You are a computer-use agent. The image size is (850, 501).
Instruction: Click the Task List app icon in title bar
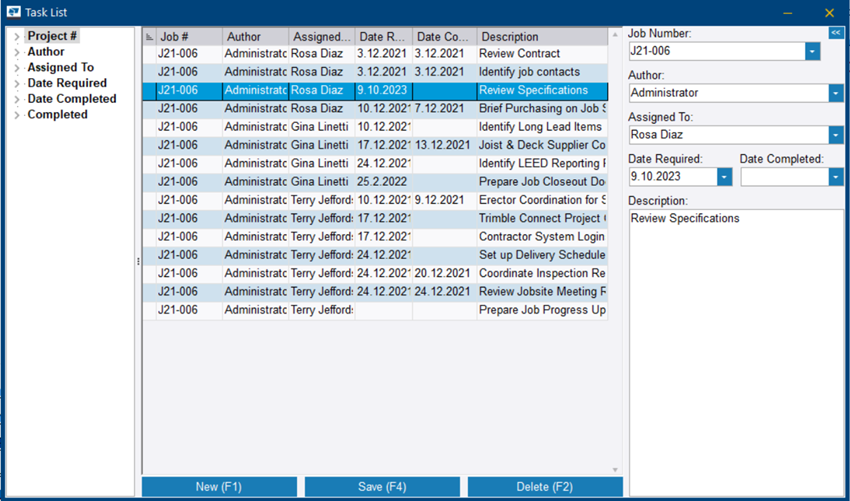(14, 13)
